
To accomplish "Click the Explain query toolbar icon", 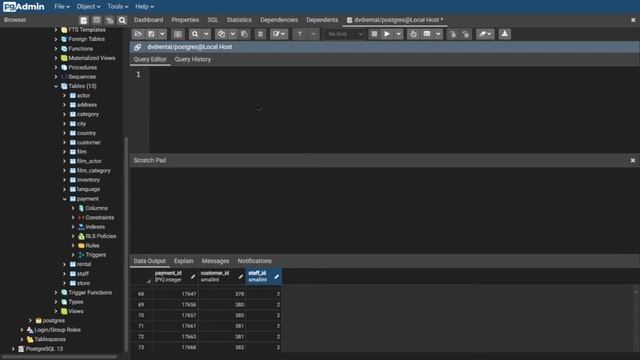I will coord(413,34).
